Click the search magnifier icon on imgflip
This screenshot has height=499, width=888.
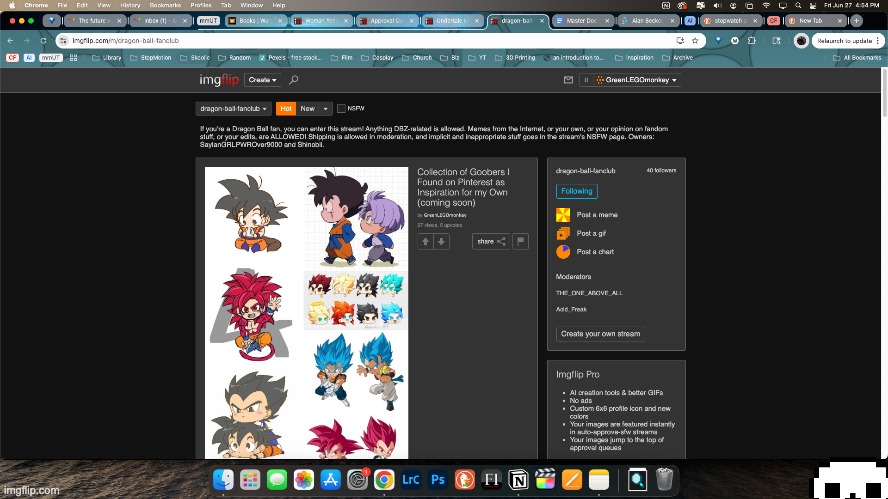click(293, 80)
